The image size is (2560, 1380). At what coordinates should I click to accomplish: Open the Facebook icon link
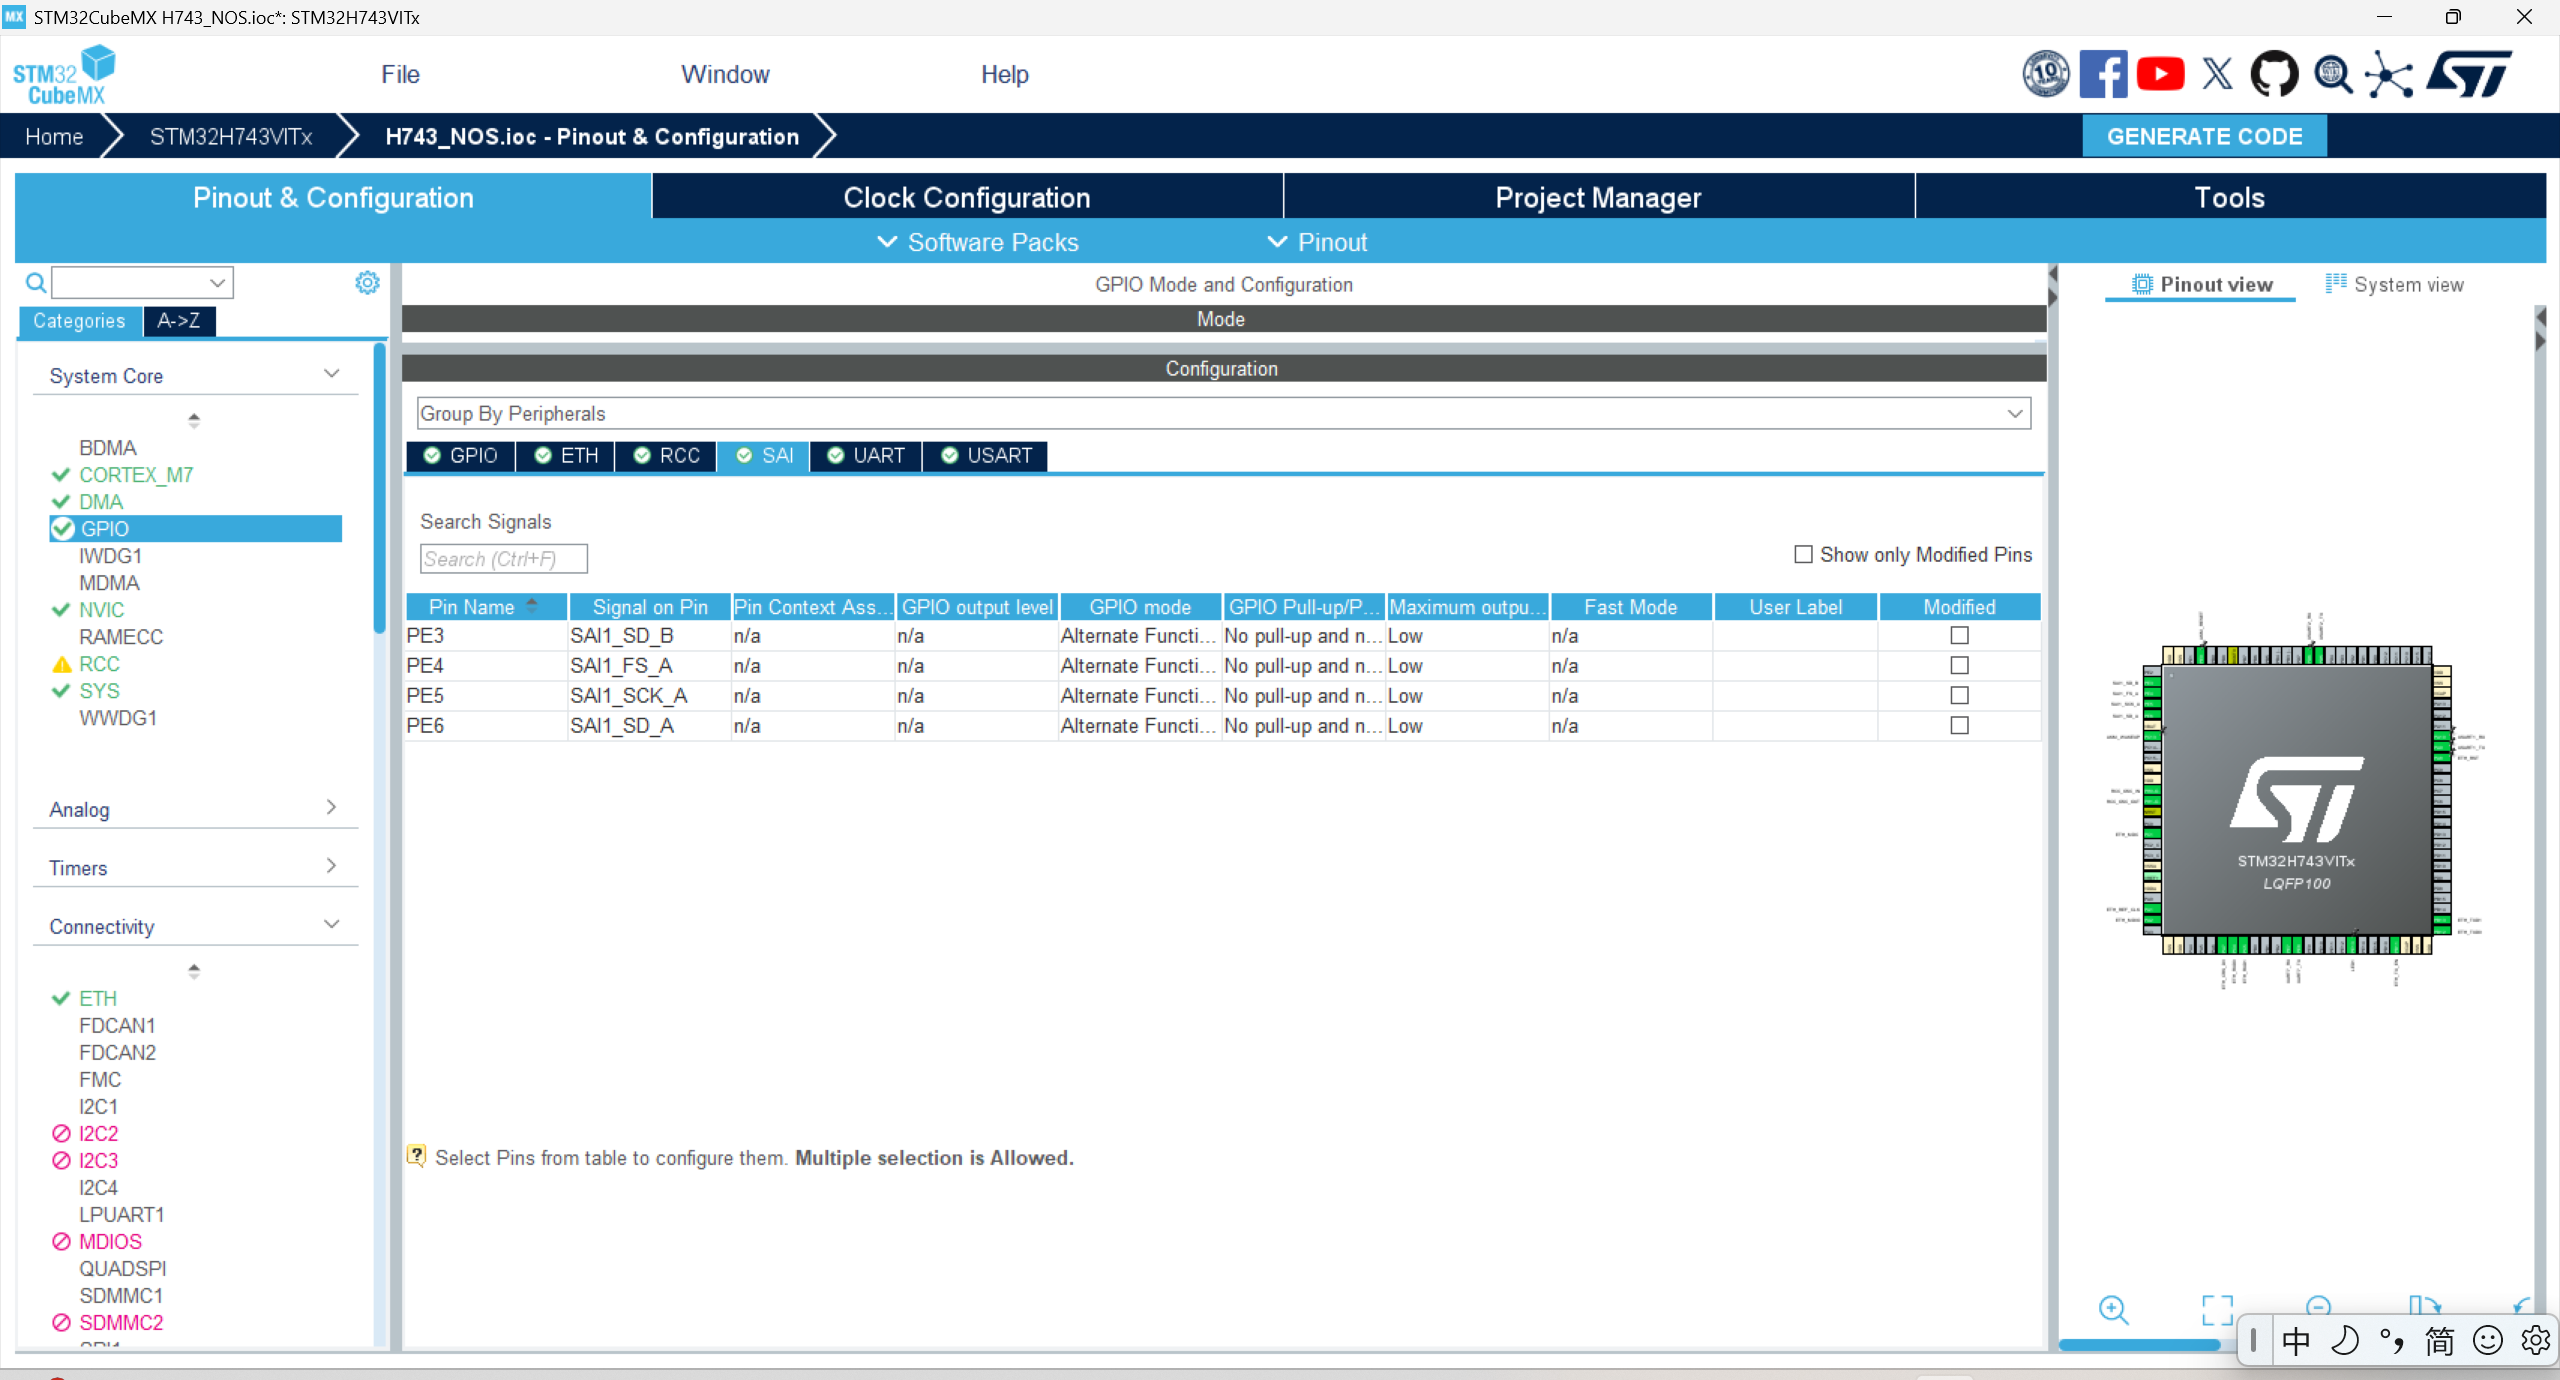coord(2103,74)
